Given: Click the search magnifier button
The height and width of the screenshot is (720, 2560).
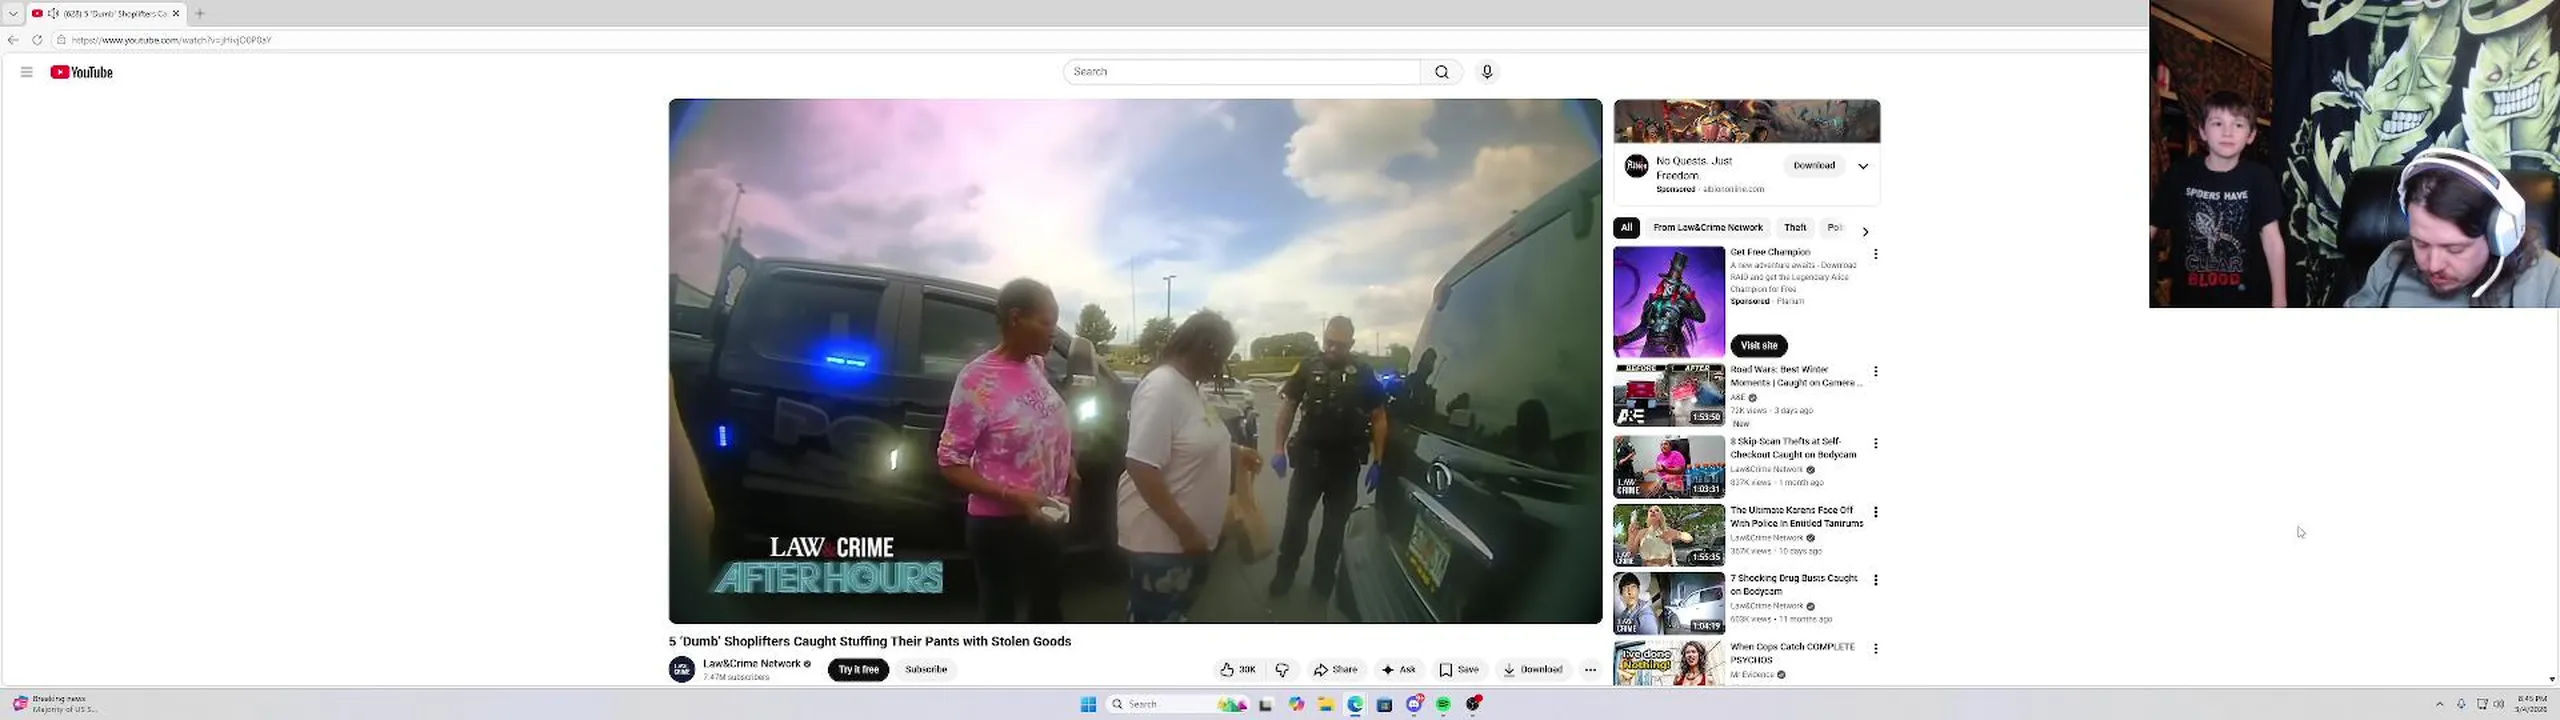Looking at the screenshot, I should 1442,72.
